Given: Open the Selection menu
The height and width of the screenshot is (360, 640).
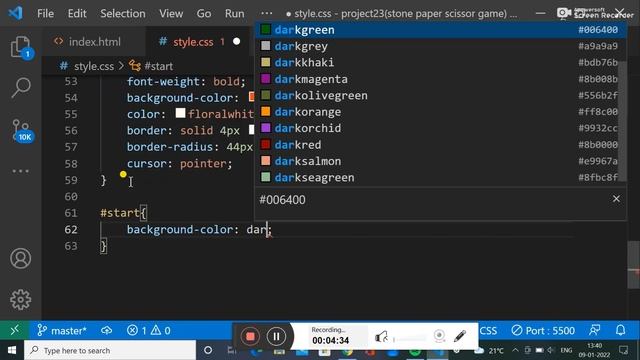Looking at the screenshot, I should tap(123, 13).
